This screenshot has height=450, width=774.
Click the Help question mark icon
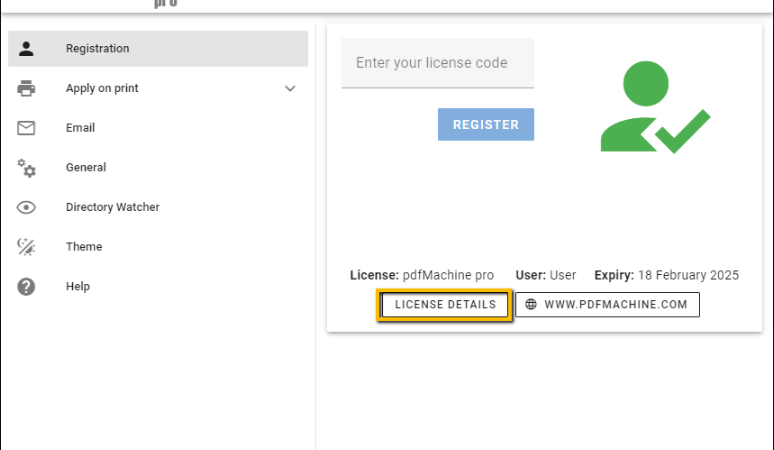coord(26,287)
